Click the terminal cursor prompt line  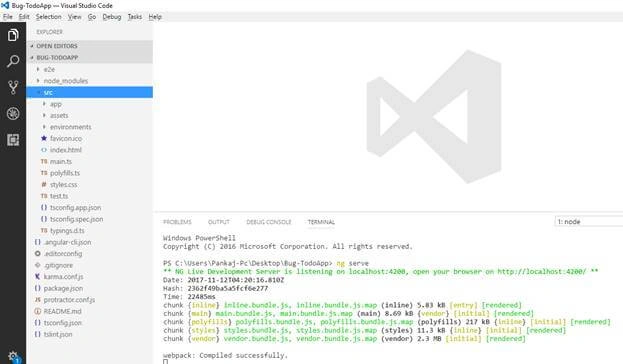(x=165, y=361)
